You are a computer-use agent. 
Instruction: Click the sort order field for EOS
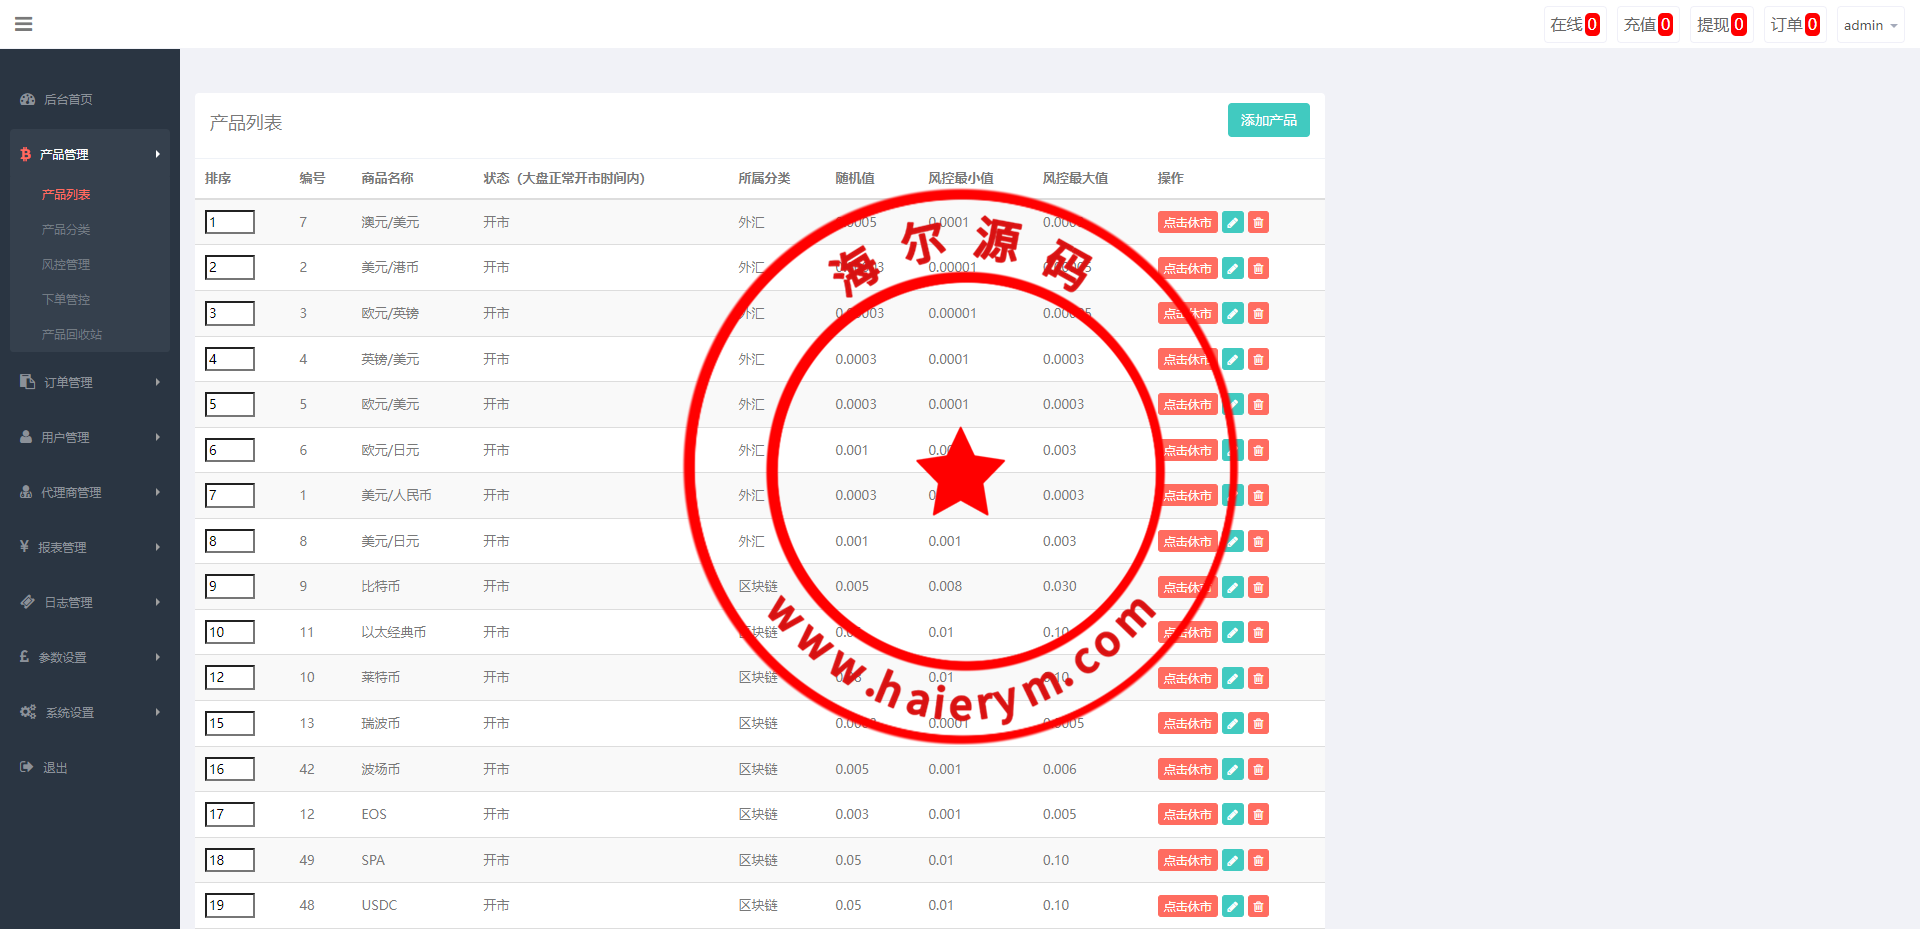pyautogui.click(x=230, y=814)
